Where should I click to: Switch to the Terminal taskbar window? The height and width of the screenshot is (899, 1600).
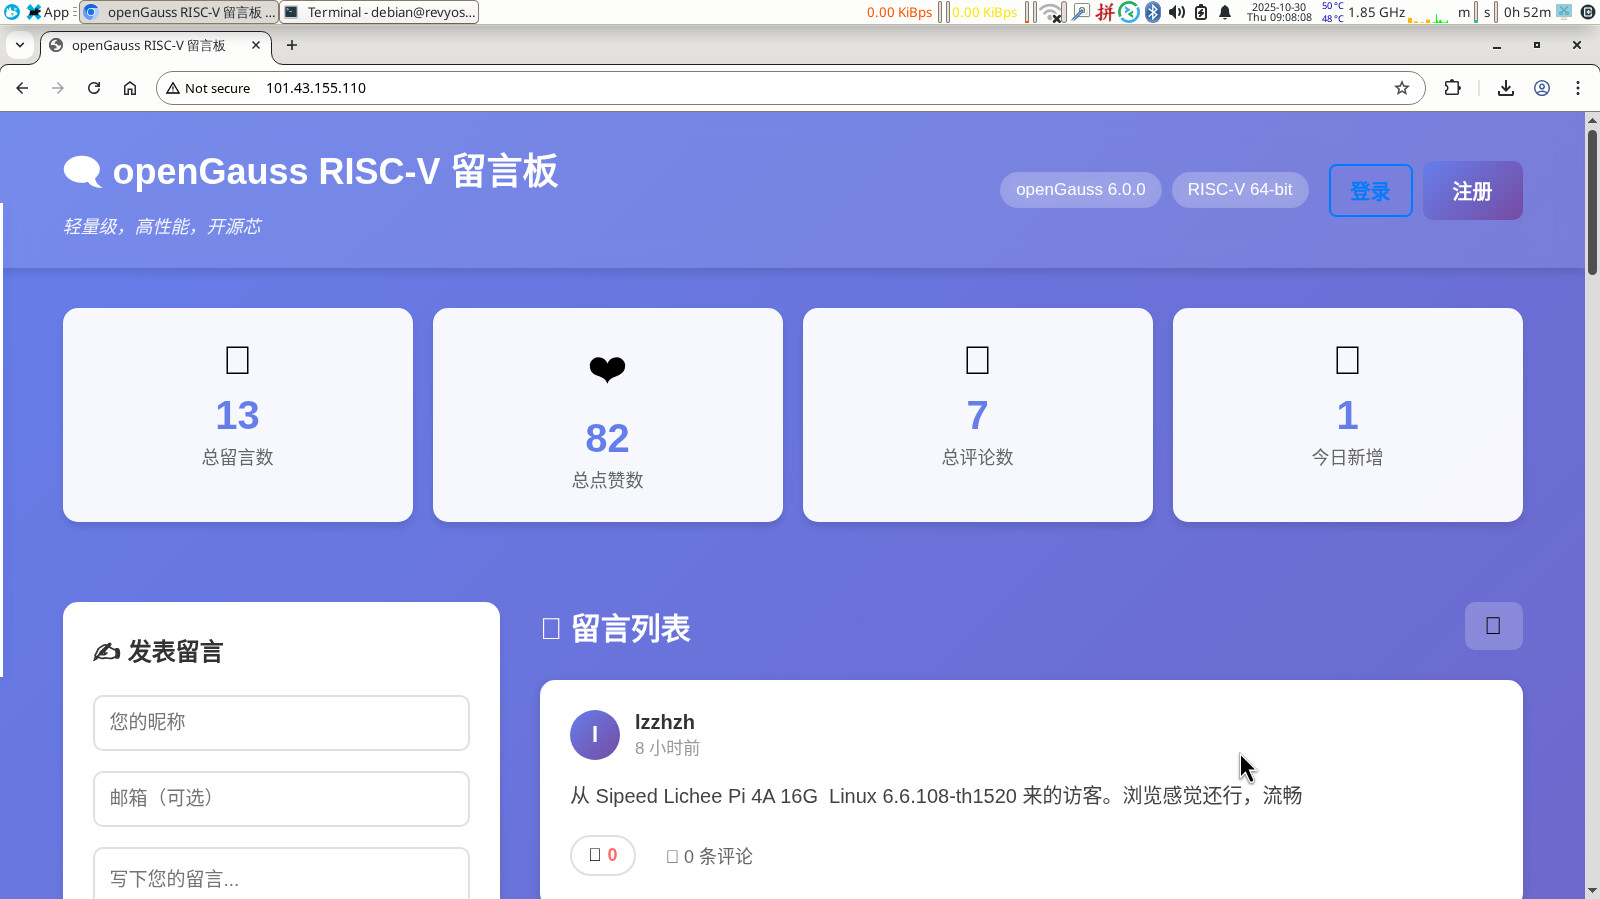tap(380, 12)
